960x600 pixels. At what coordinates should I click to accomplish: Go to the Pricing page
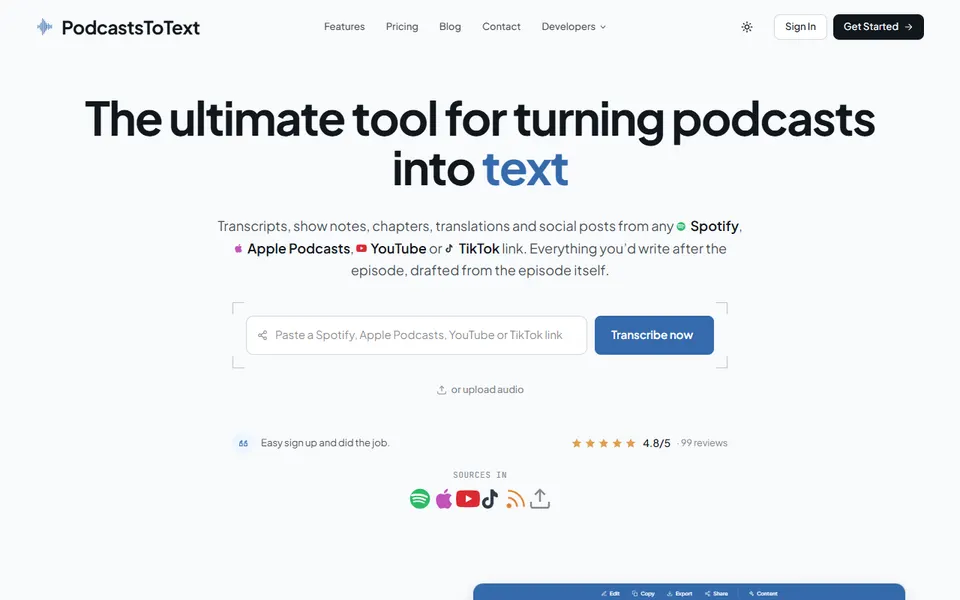tap(402, 27)
